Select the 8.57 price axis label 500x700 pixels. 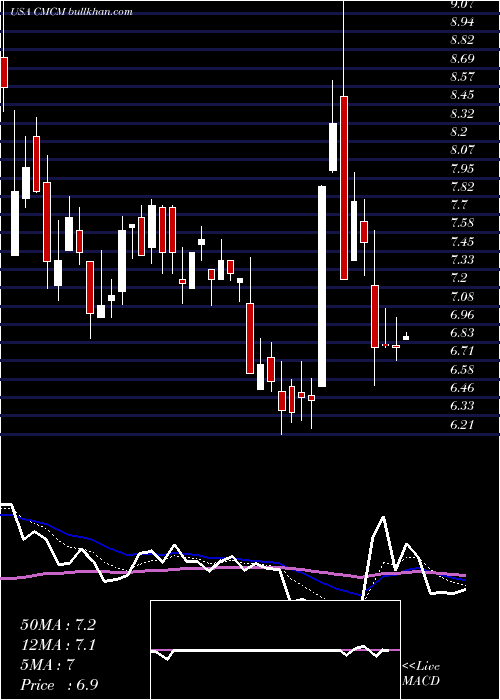tap(462, 77)
